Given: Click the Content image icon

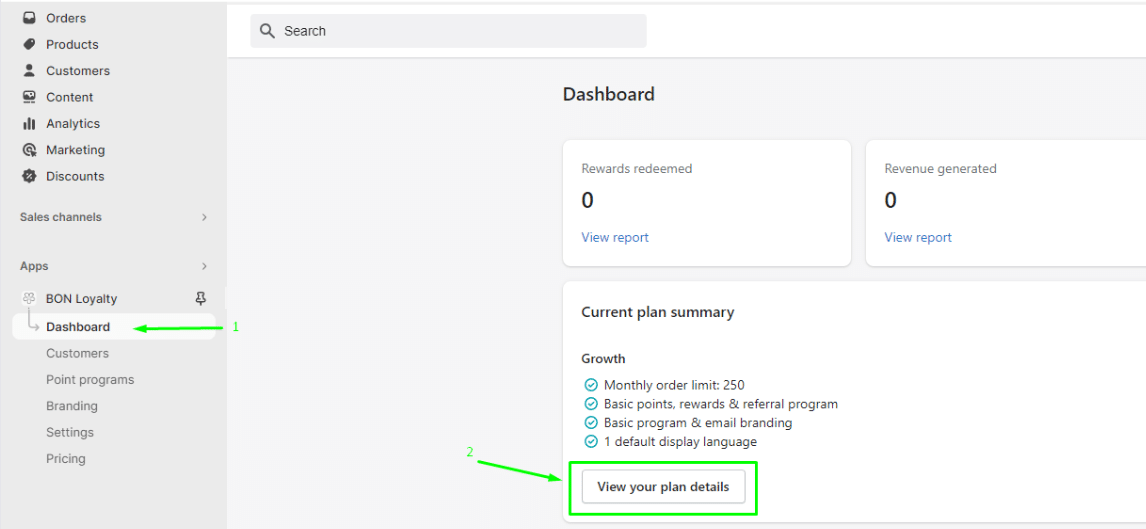Looking at the screenshot, I should click(29, 96).
